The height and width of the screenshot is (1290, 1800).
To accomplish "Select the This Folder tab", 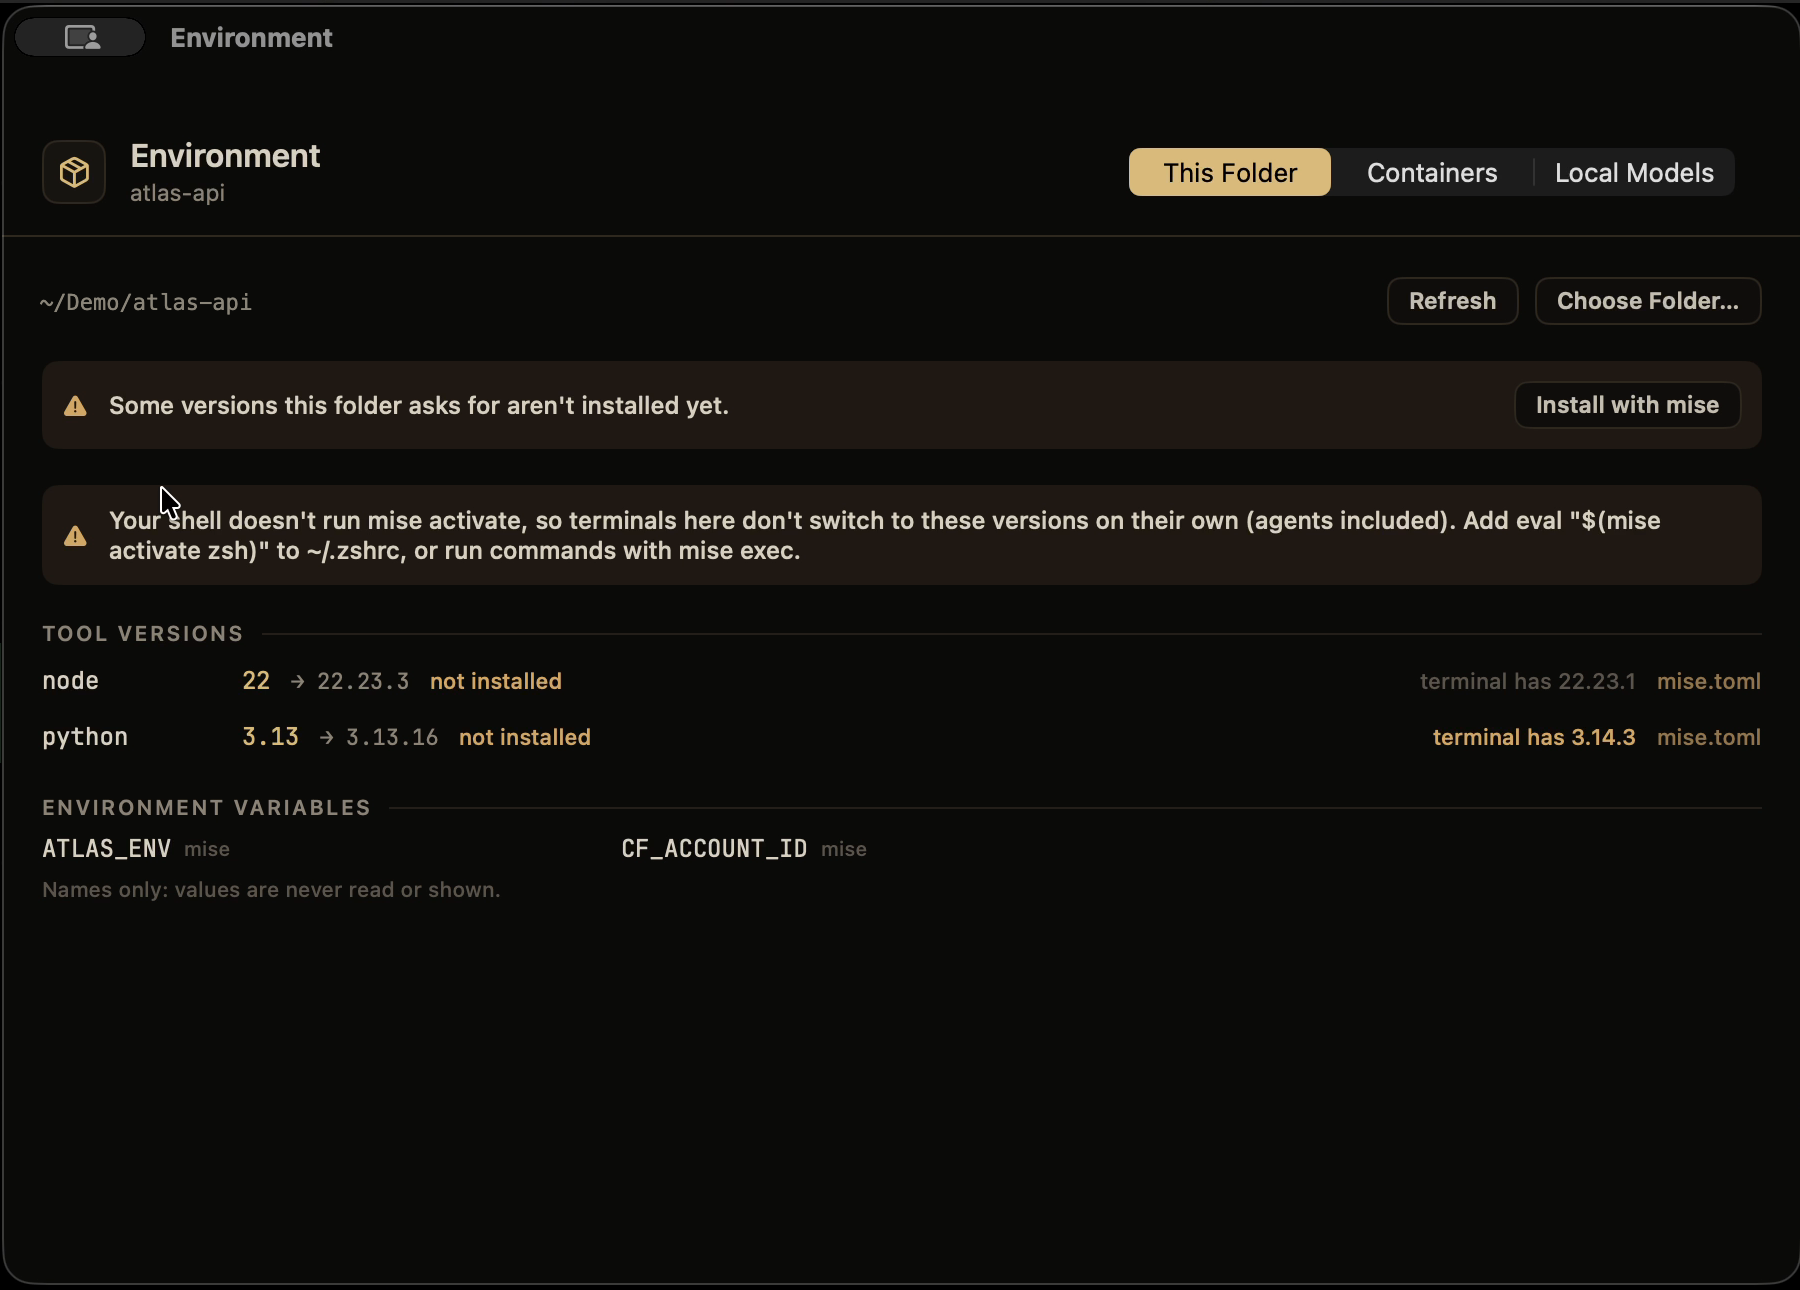I will (x=1230, y=173).
